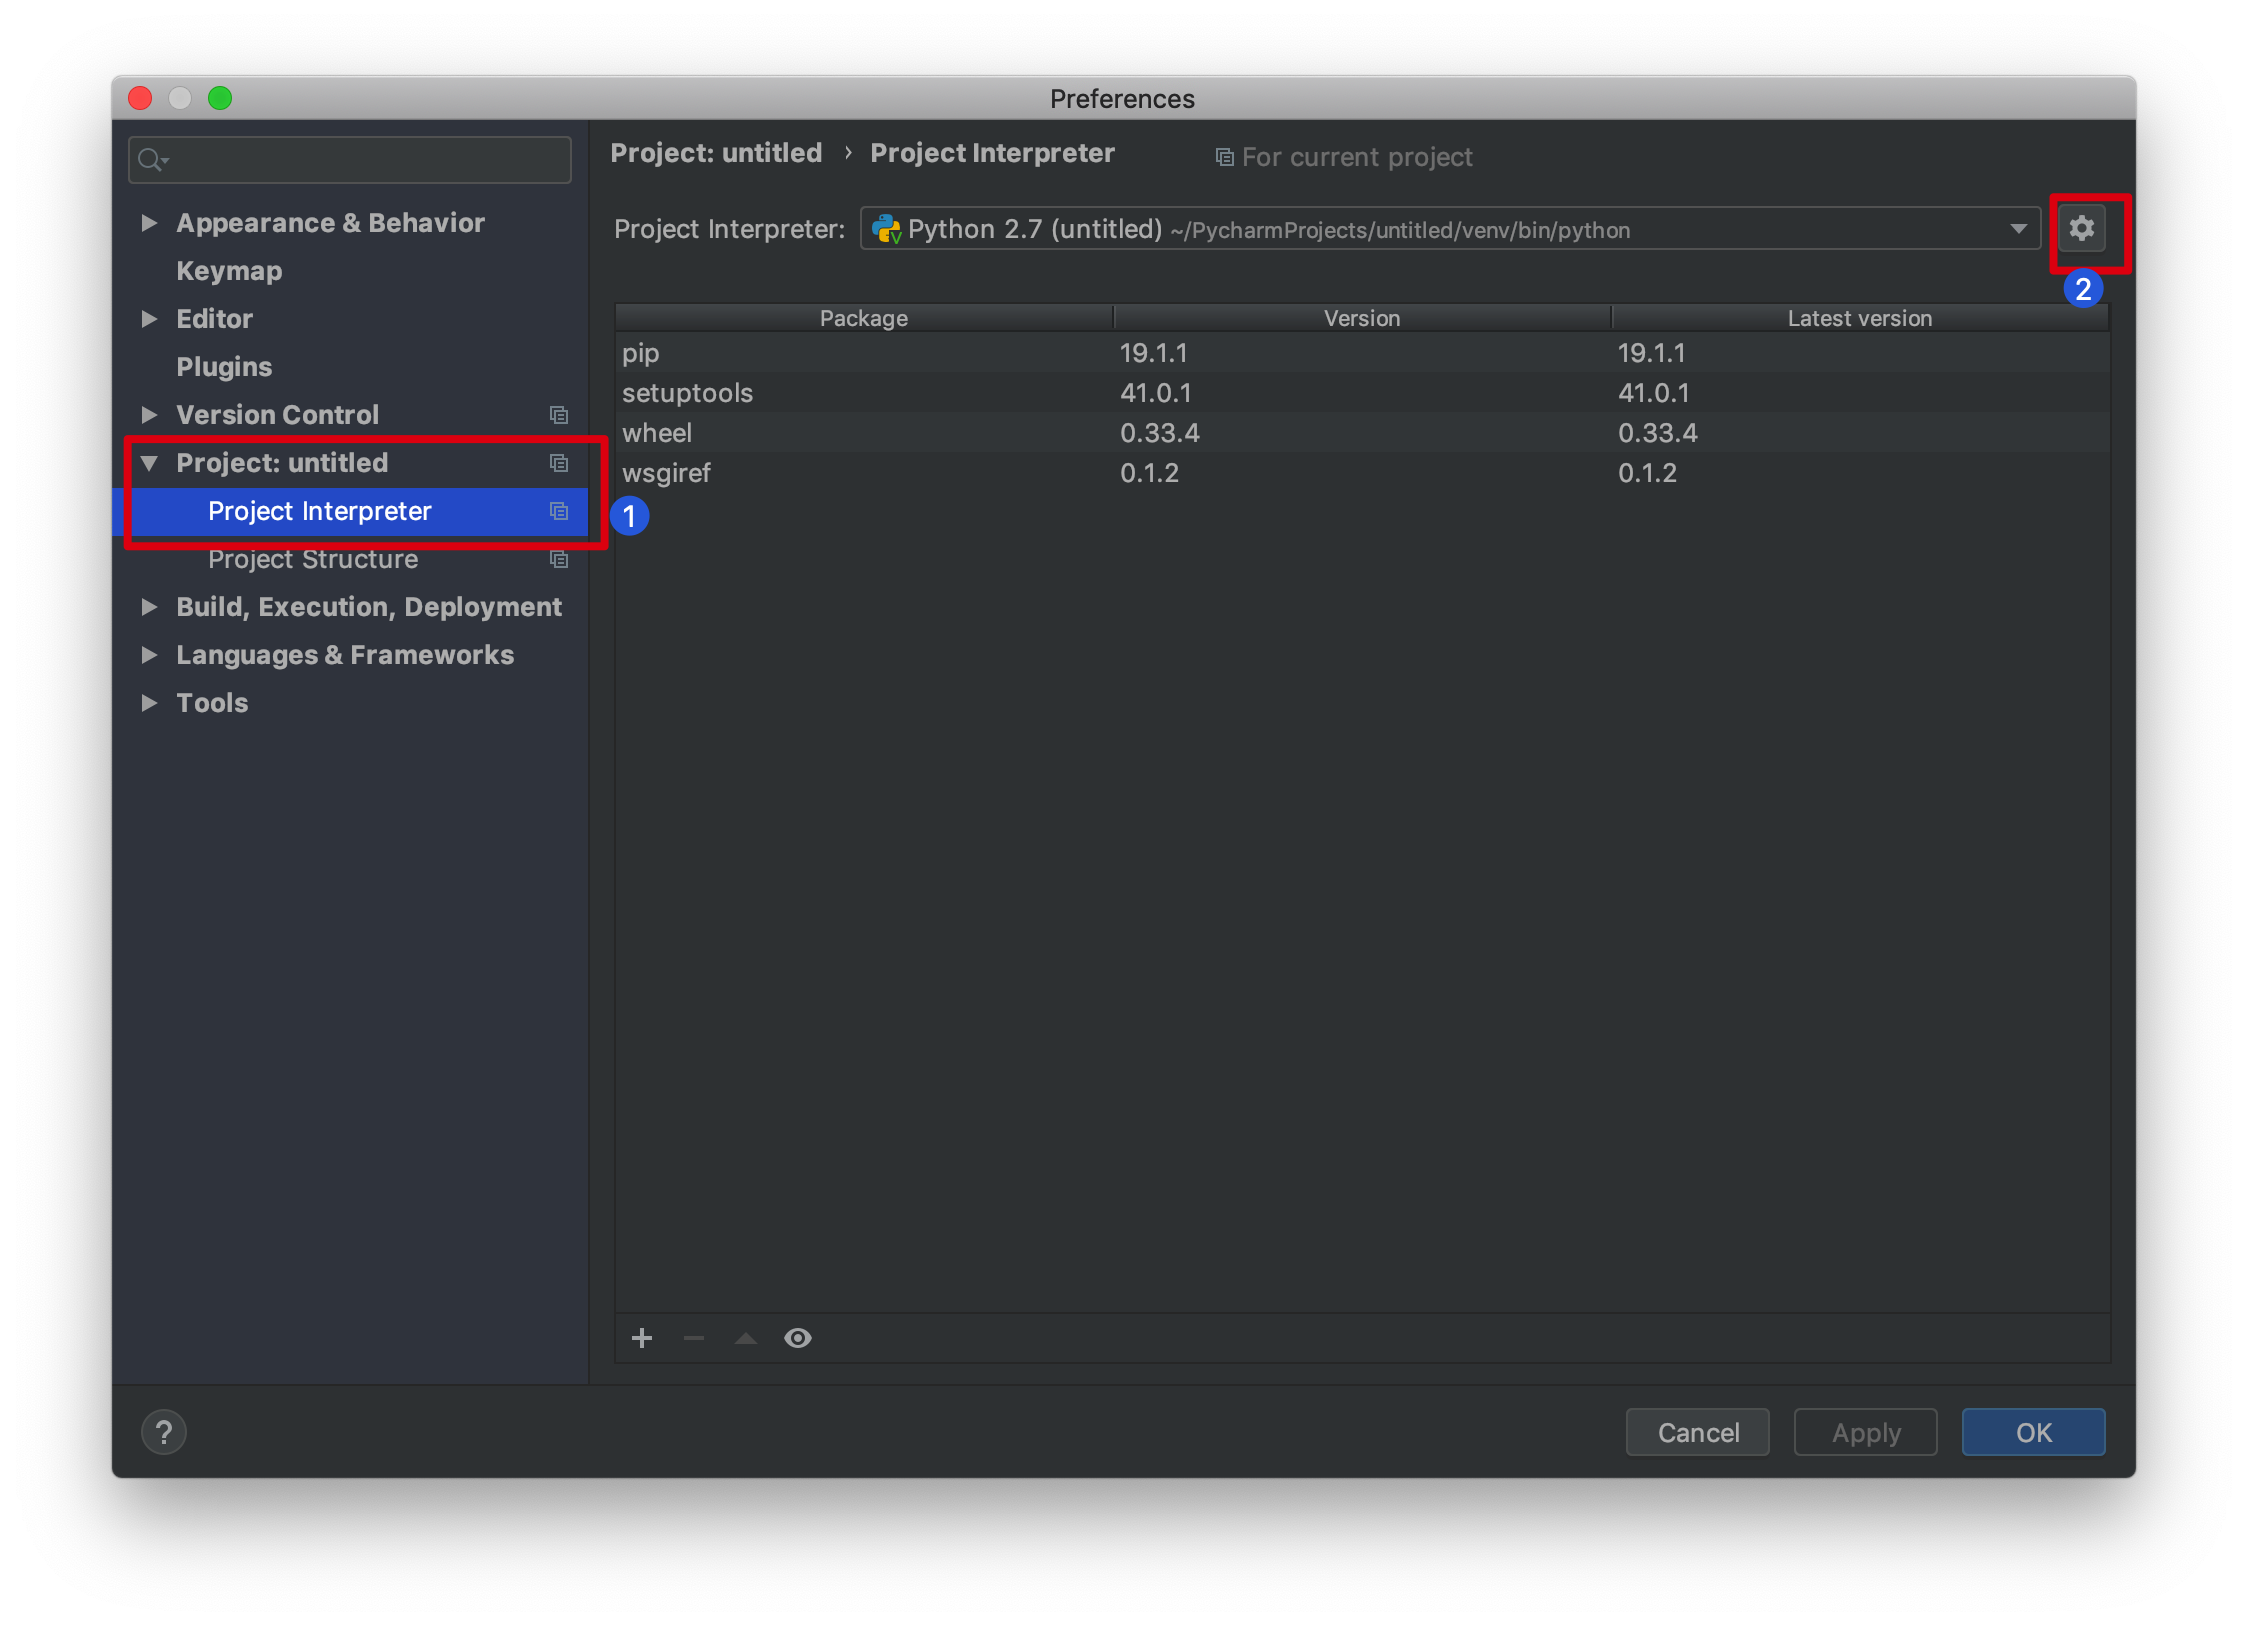Close the Preferences window with red button

pyautogui.click(x=140, y=98)
